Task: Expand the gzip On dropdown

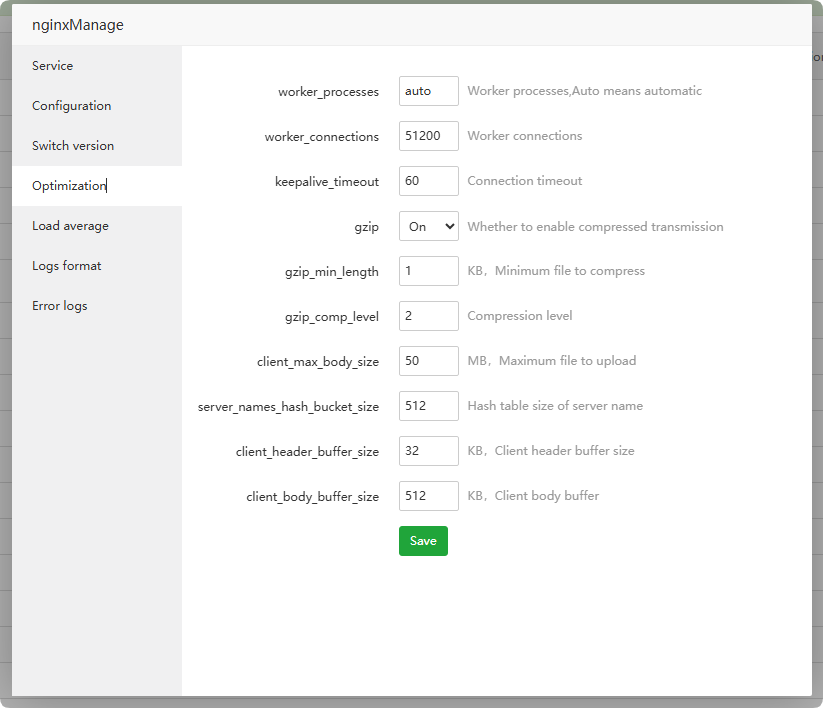Action: (x=429, y=227)
